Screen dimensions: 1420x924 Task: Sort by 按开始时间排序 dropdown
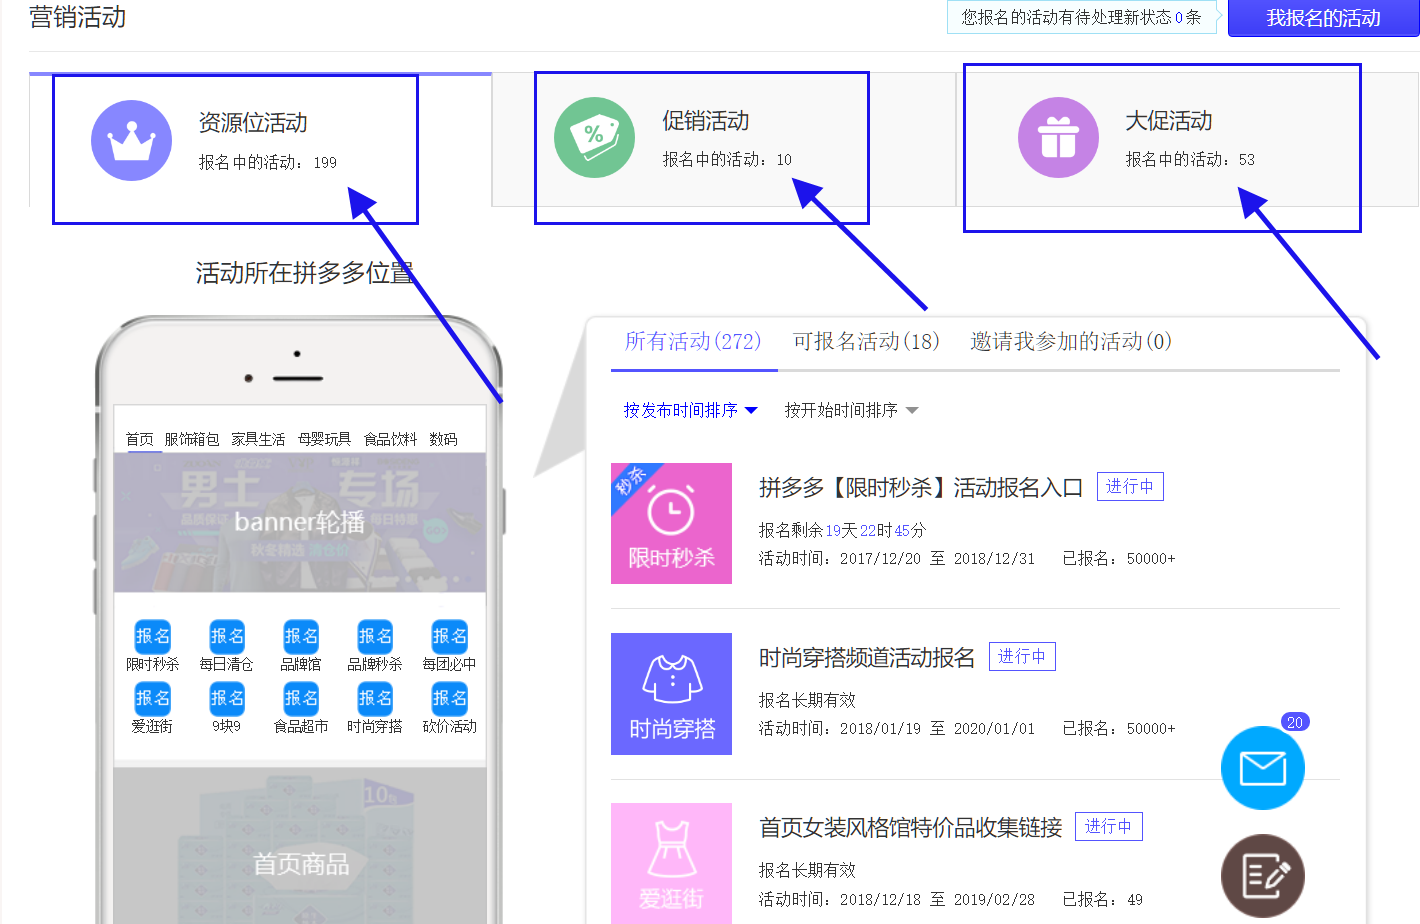coord(851,410)
